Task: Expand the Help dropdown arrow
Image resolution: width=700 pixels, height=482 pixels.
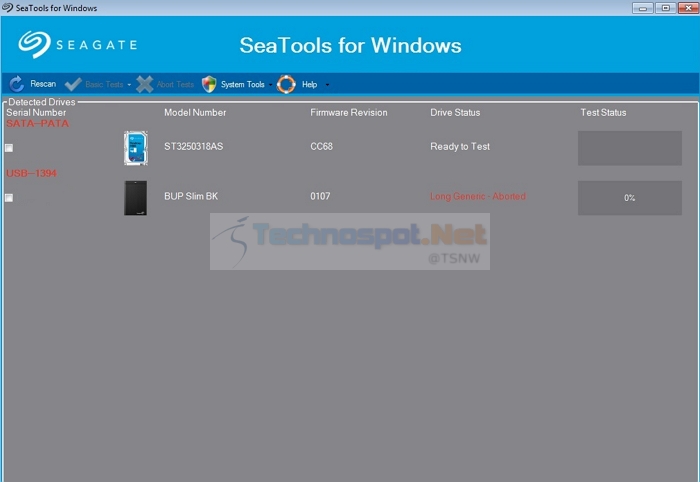Action: pyautogui.click(x=327, y=85)
